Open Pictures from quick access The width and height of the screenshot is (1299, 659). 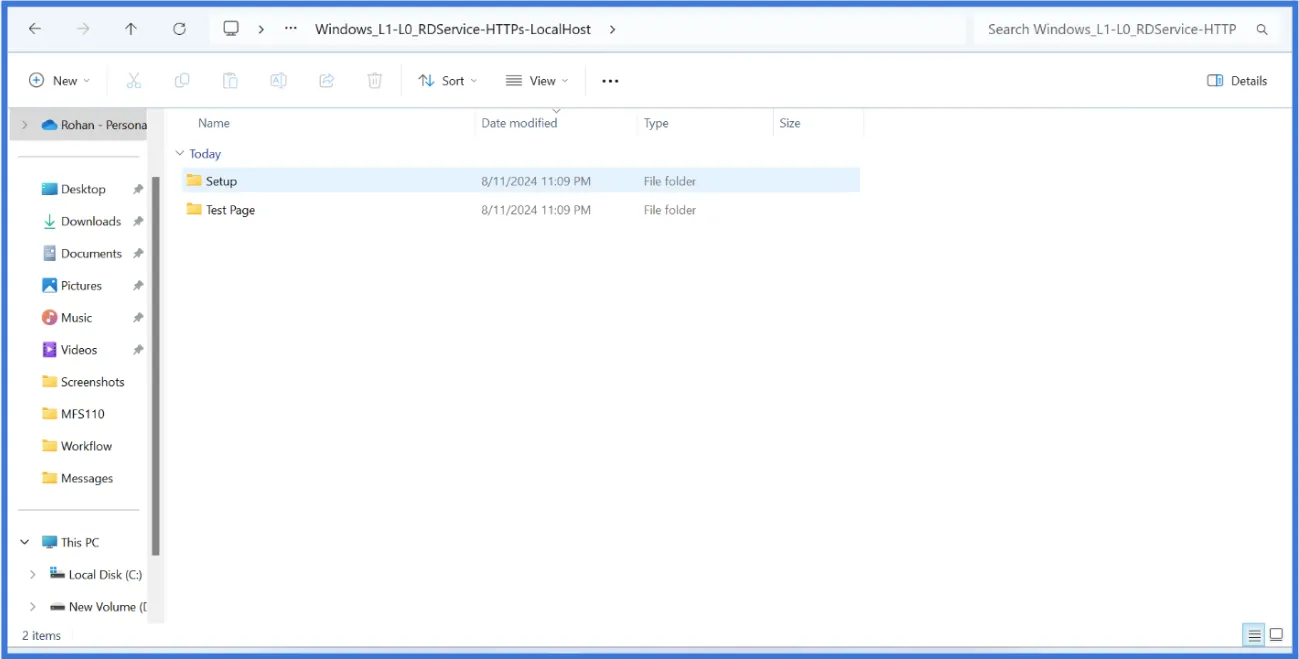click(x=72, y=285)
